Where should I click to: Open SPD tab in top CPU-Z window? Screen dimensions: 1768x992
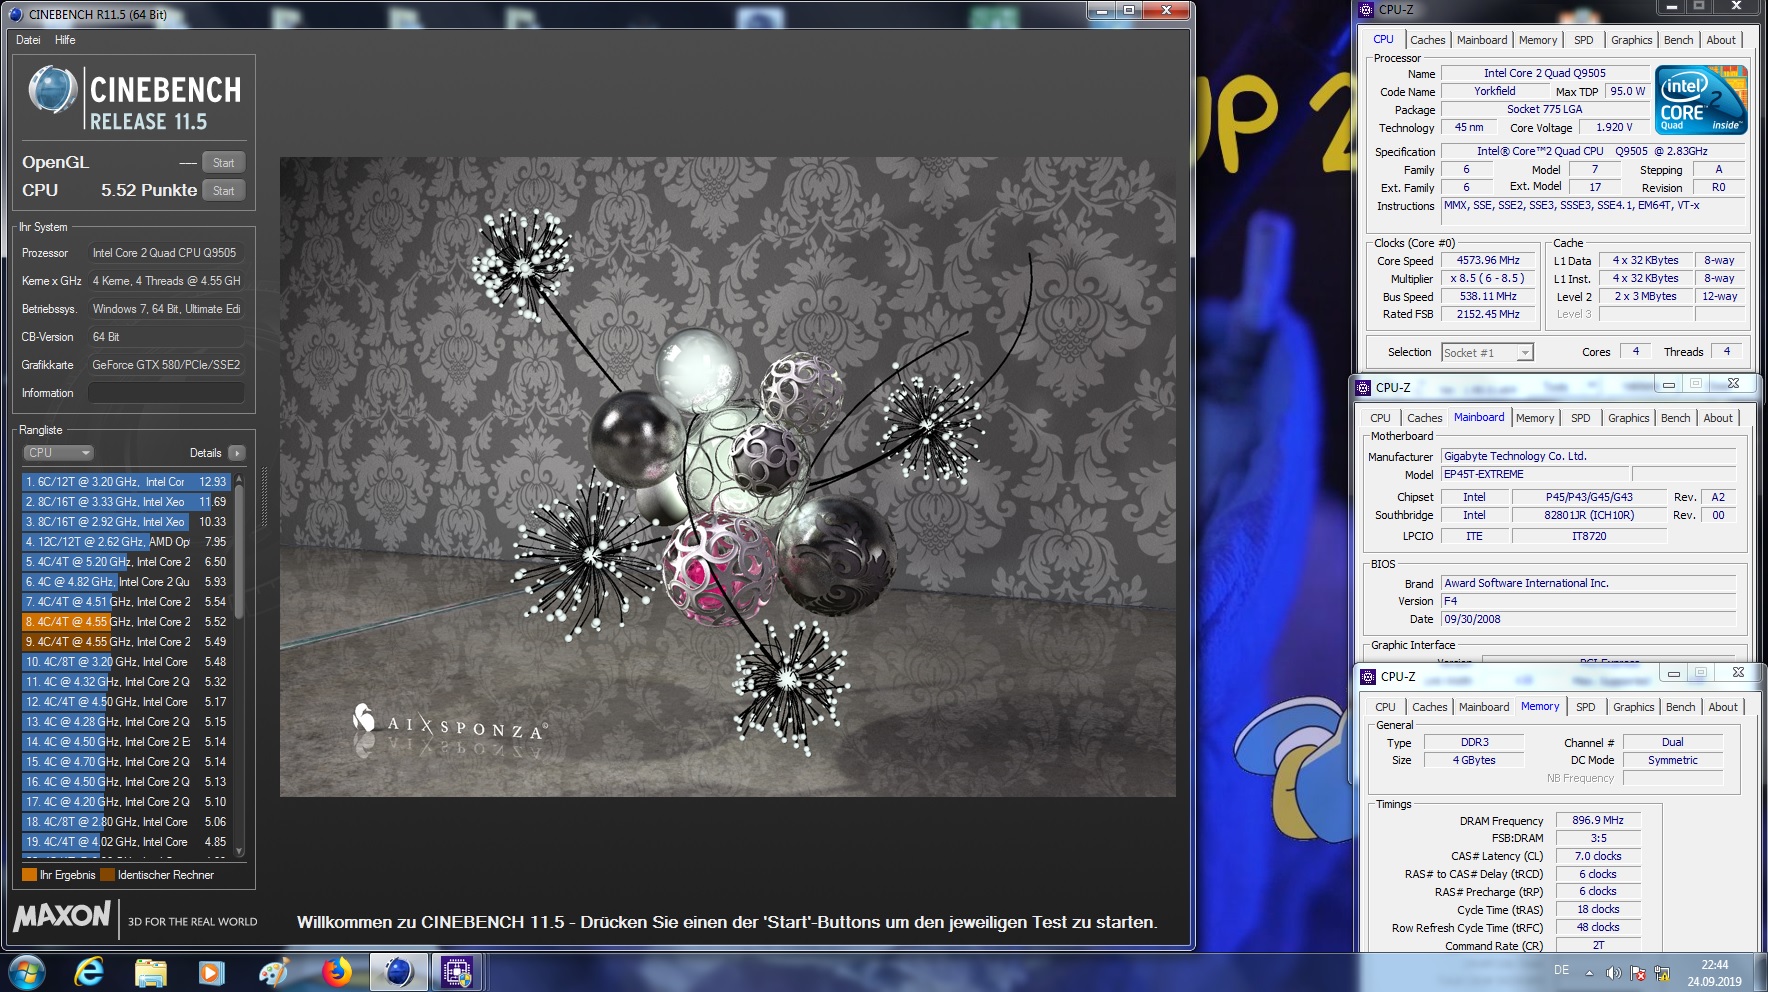1584,40
